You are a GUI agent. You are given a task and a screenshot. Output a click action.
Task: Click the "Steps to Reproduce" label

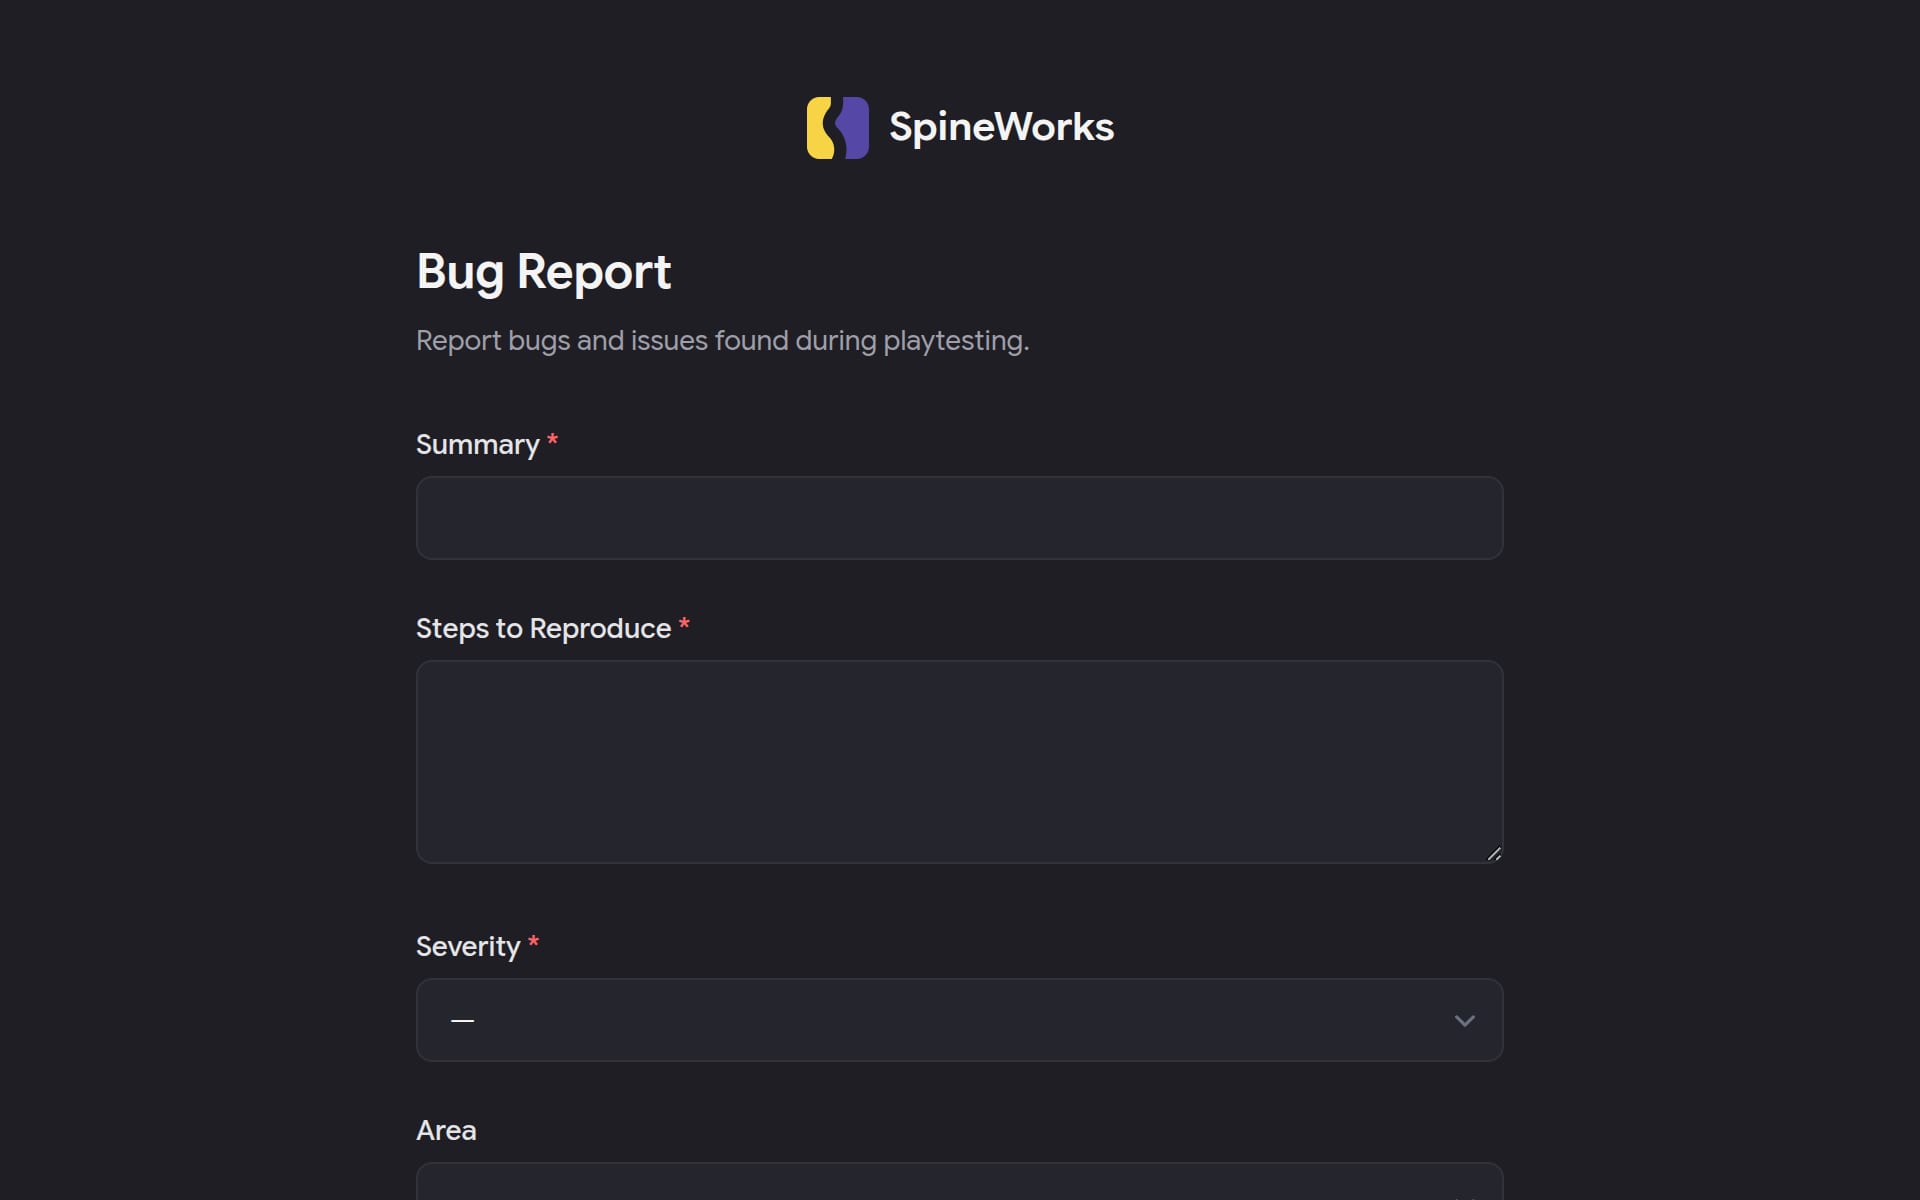pos(543,629)
